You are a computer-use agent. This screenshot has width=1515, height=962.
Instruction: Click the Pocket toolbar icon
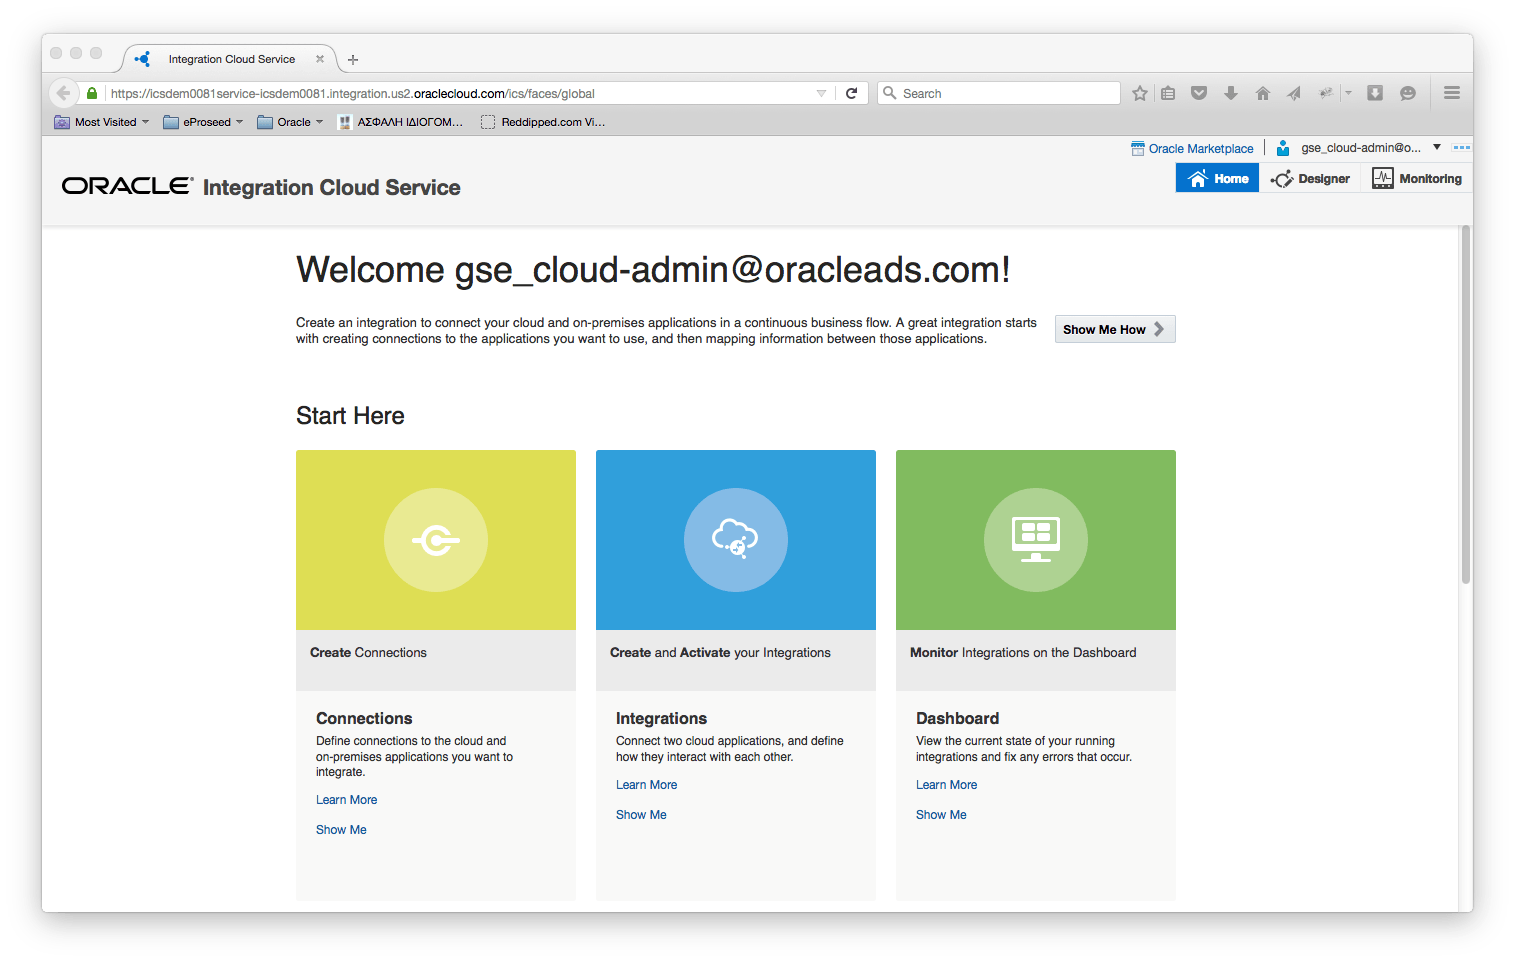pos(1199,93)
